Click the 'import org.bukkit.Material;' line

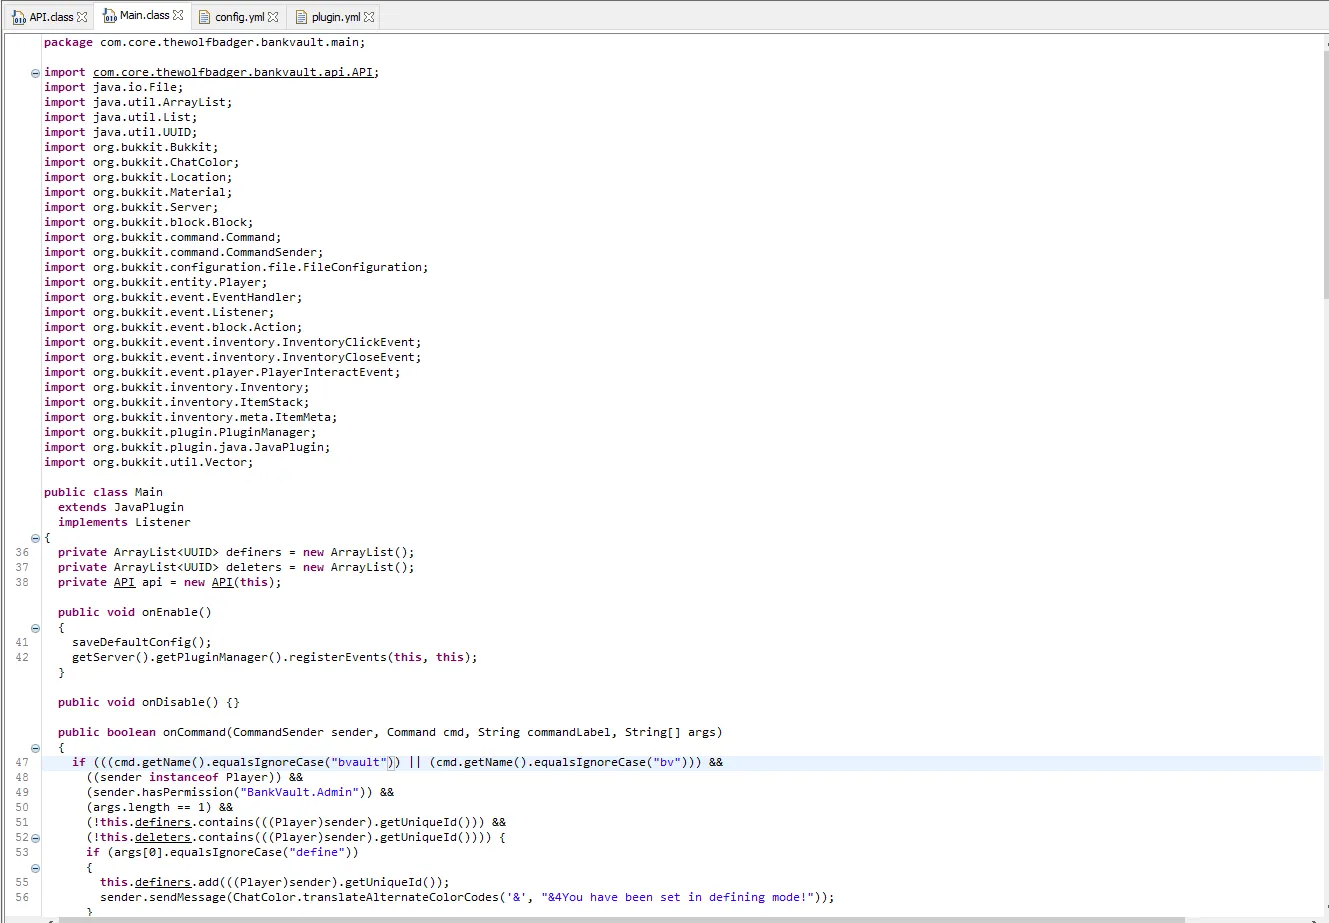[x=138, y=192]
